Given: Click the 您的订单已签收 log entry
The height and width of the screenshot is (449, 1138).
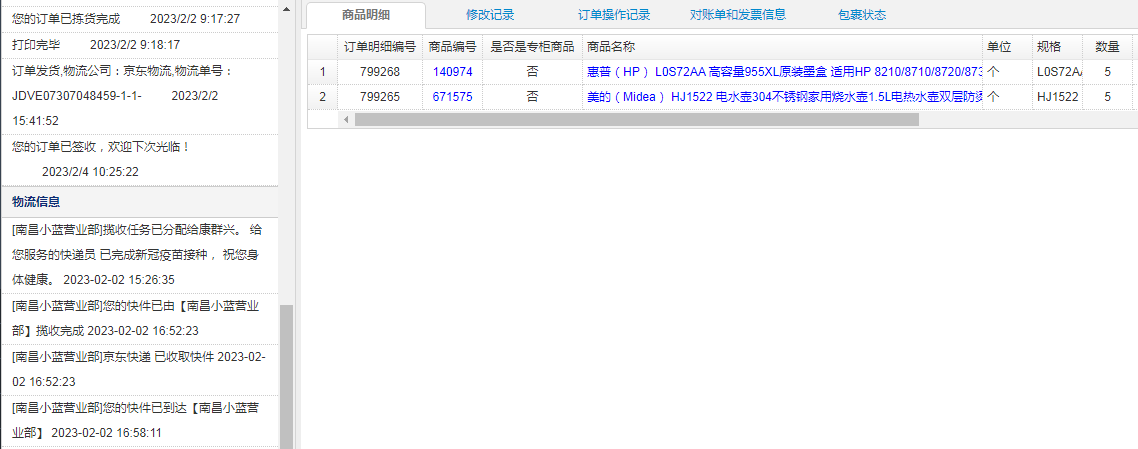Looking at the screenshot, I should coord(139,160).
